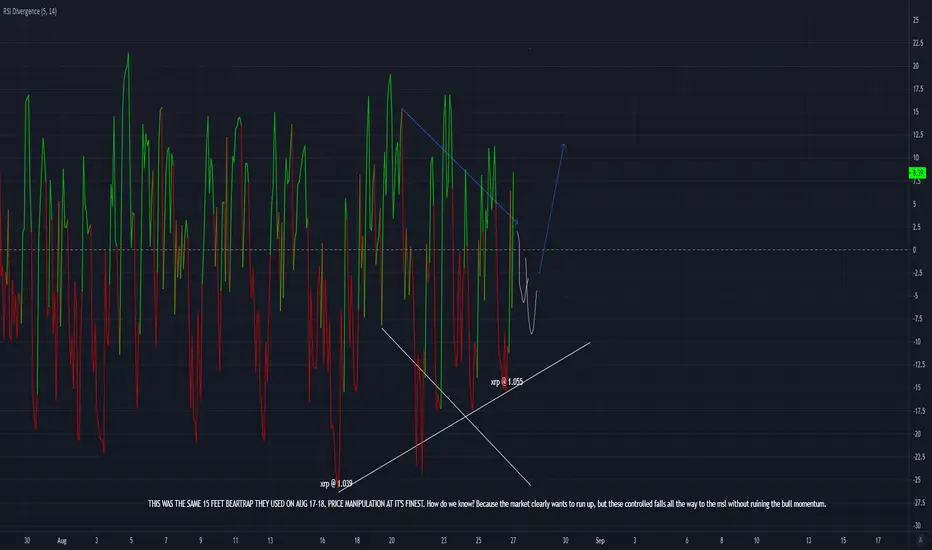Click the Aug label on the date axis
The image size is (932, 550).
click(62, 540)
